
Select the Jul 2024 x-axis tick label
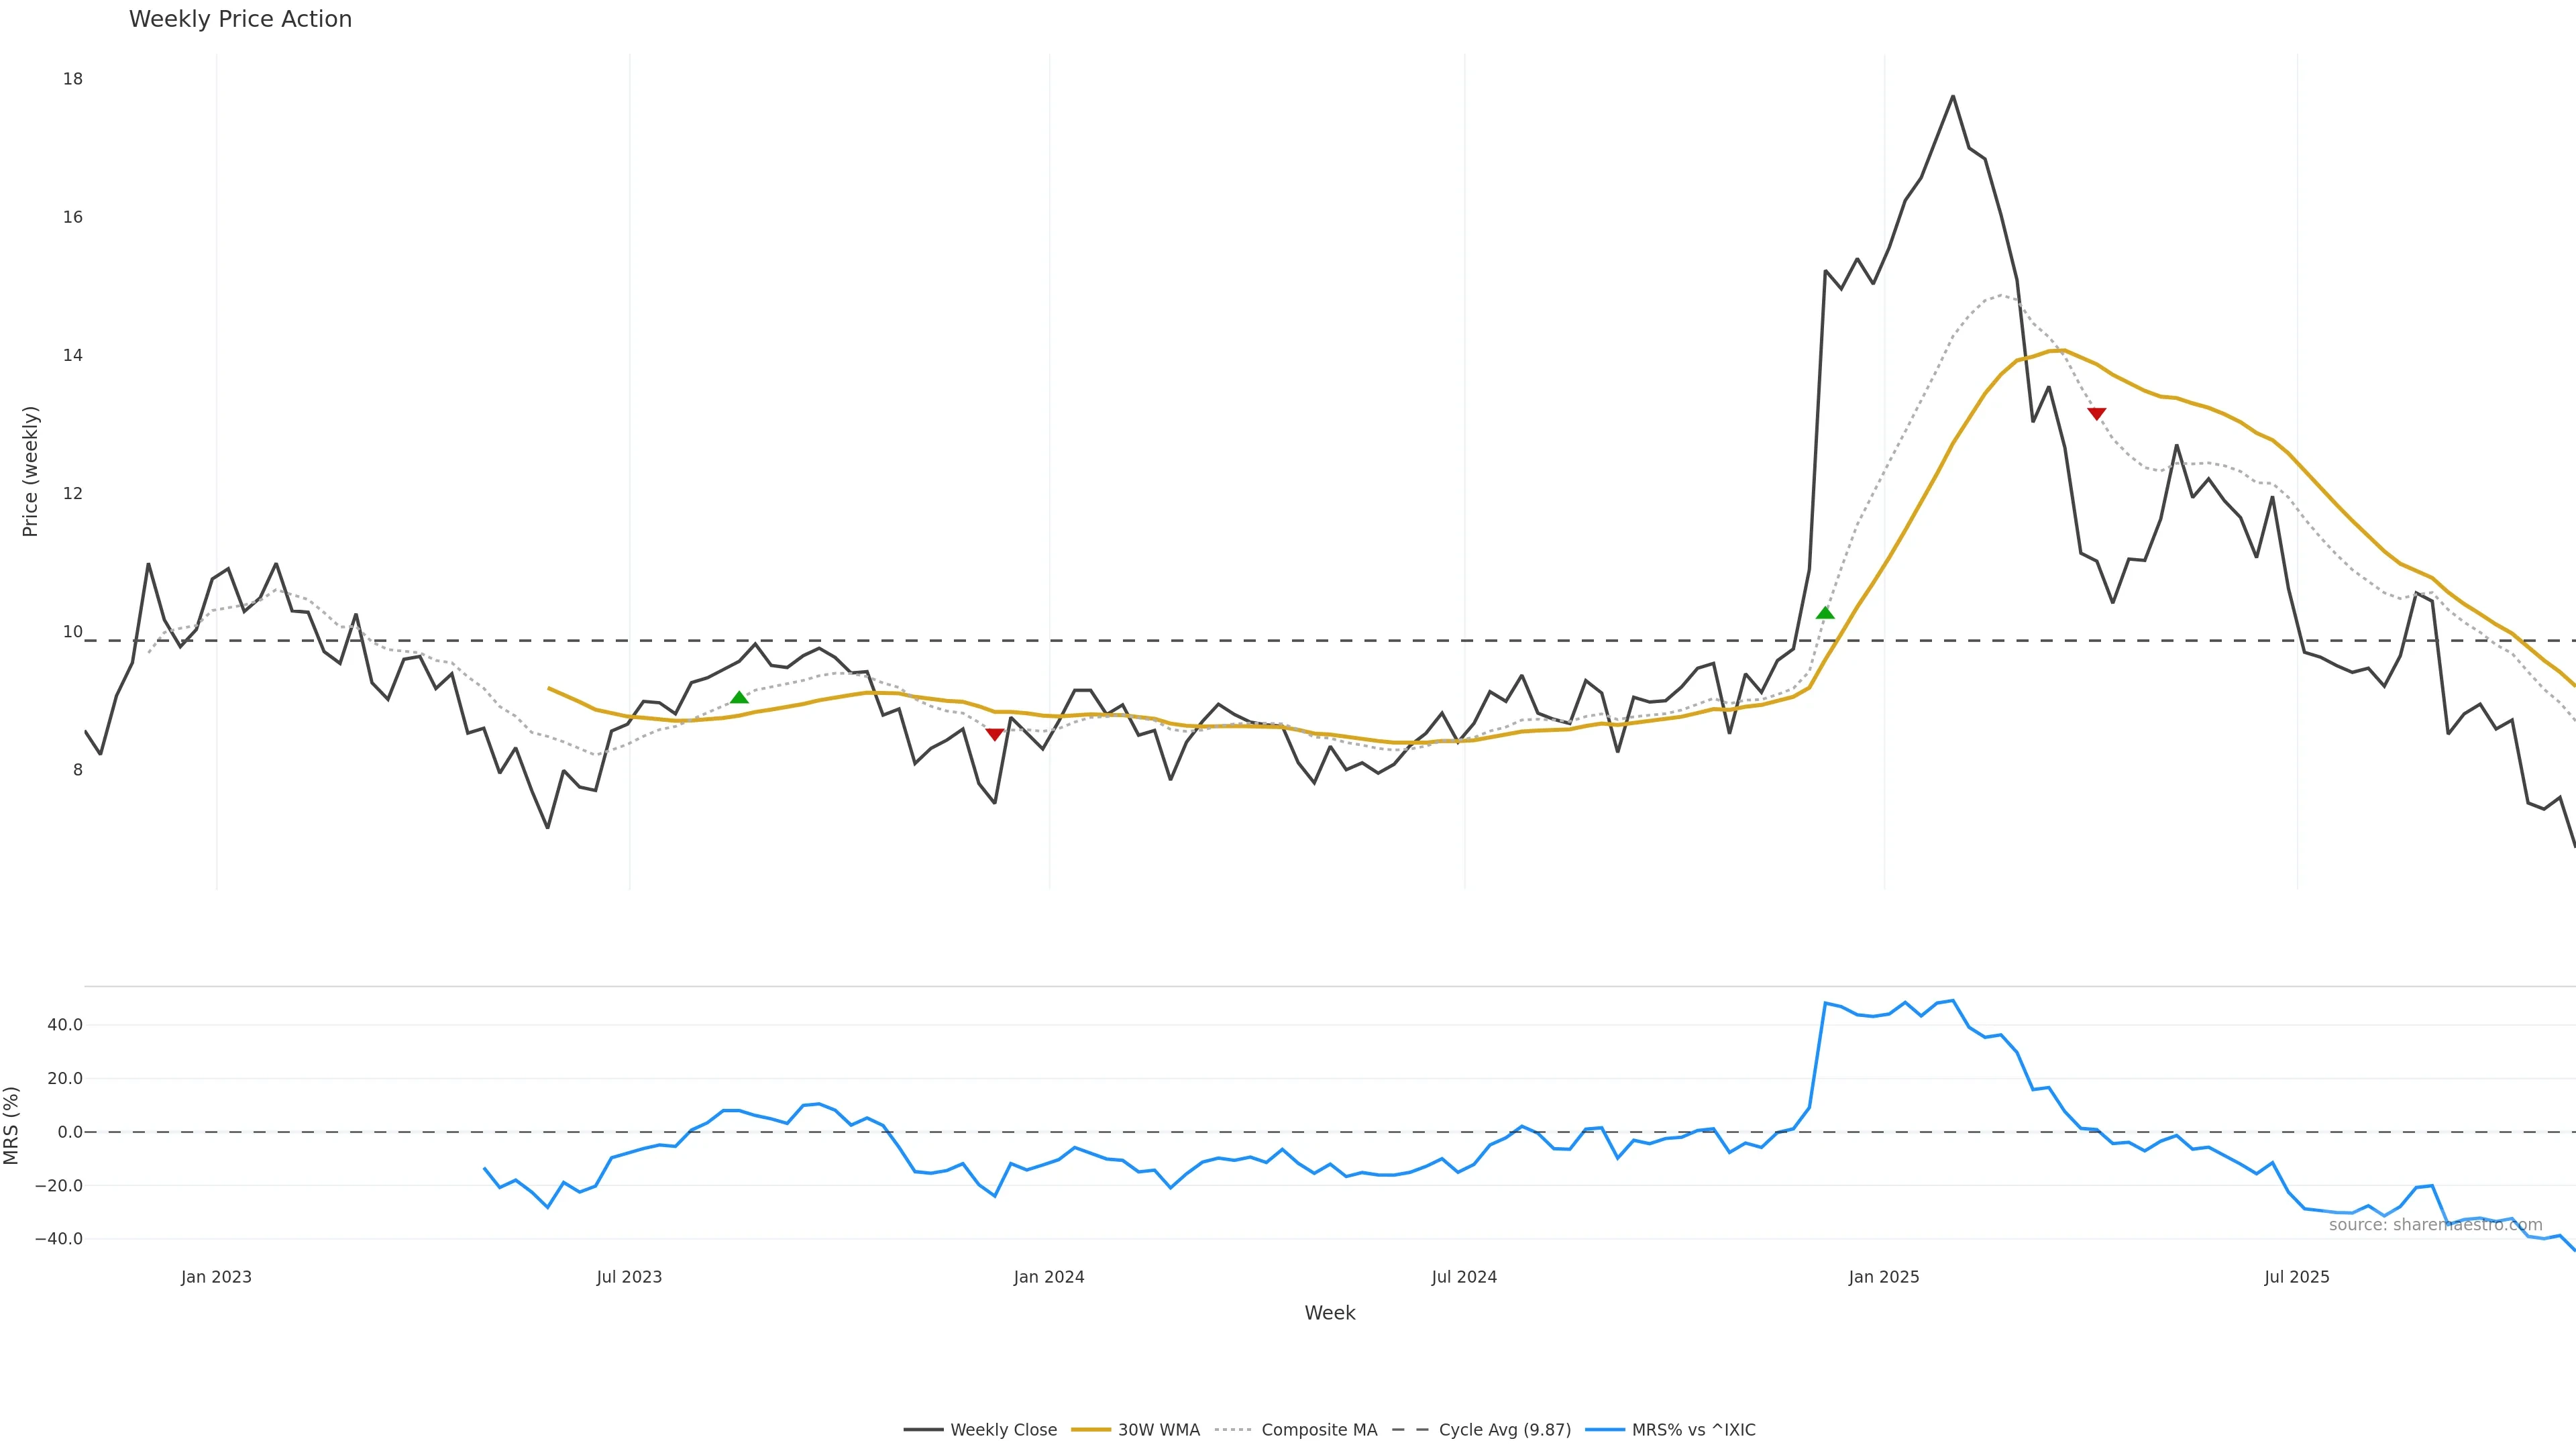click(x=1464, y=1277)
